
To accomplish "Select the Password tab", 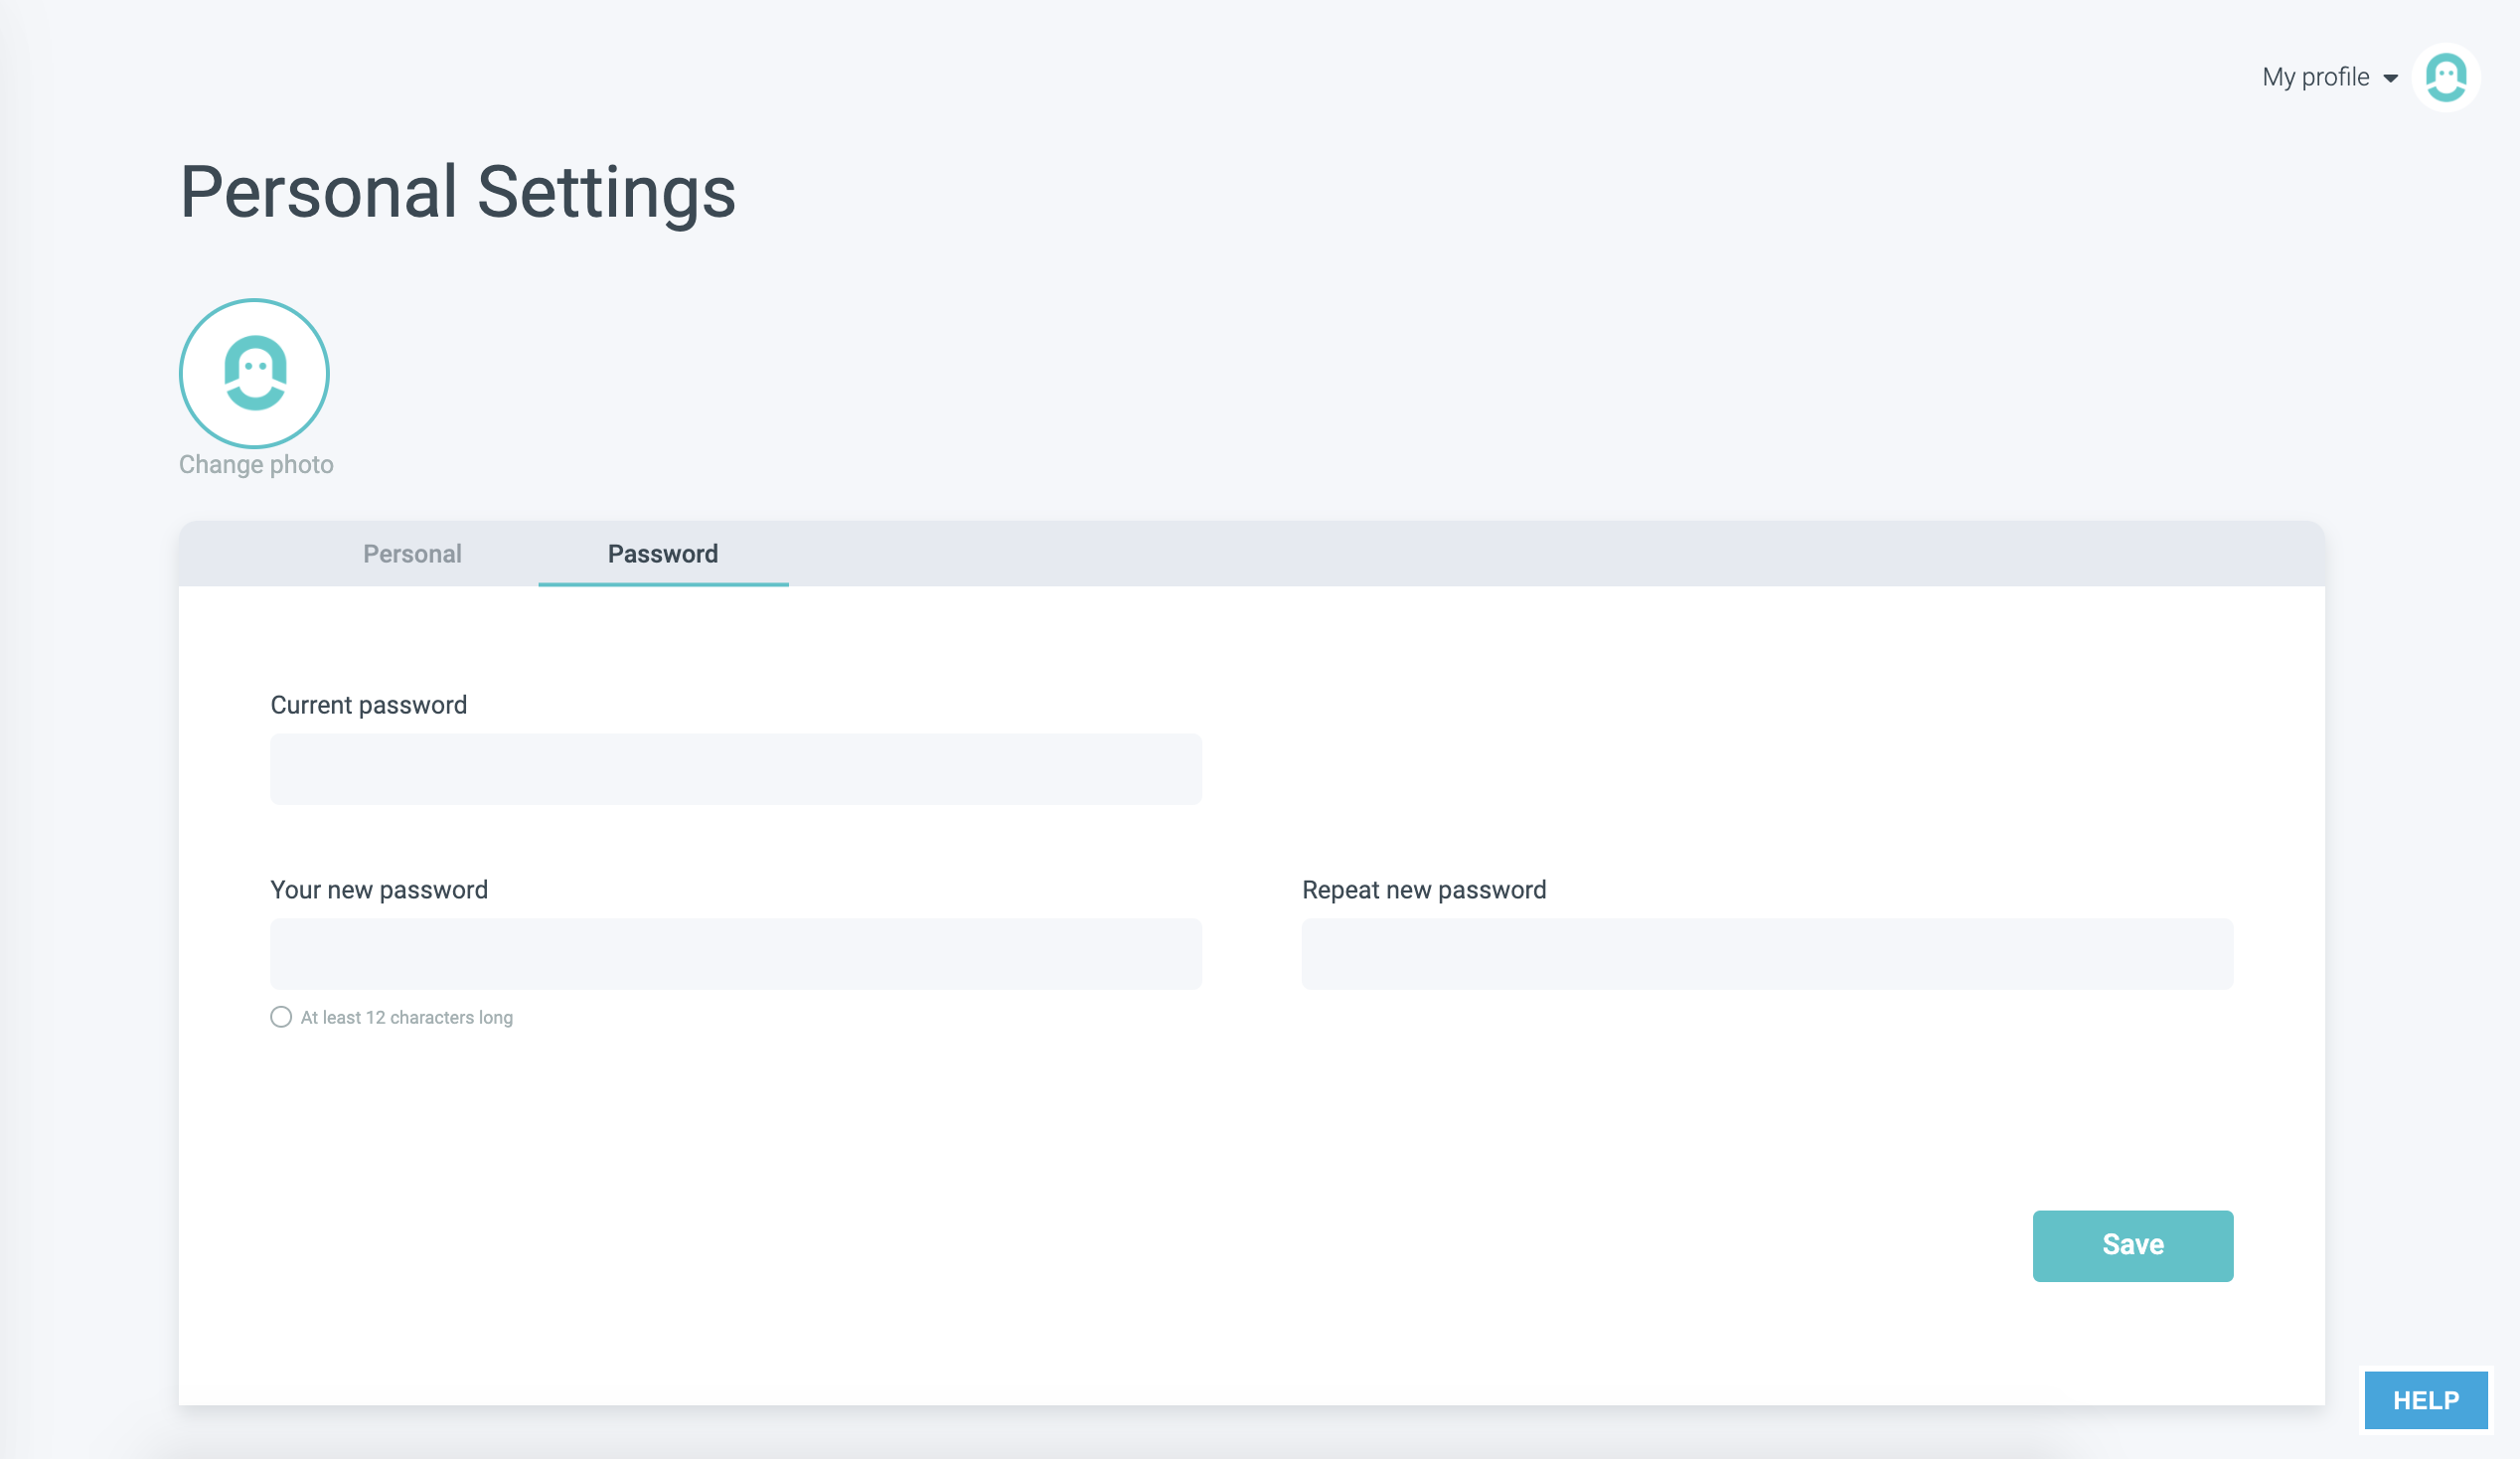I will coord(663,554).
